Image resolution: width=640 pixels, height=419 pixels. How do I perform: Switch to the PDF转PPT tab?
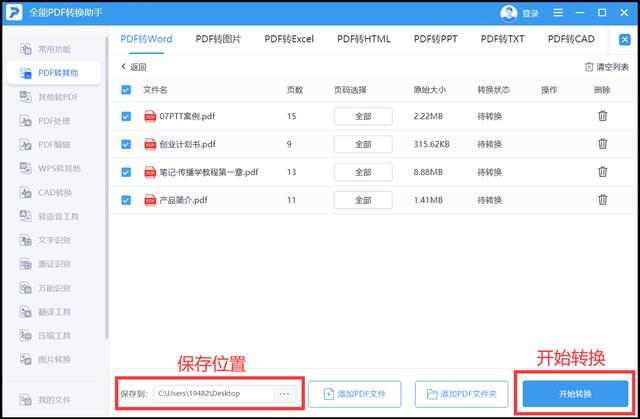click(x=436, y=39)
